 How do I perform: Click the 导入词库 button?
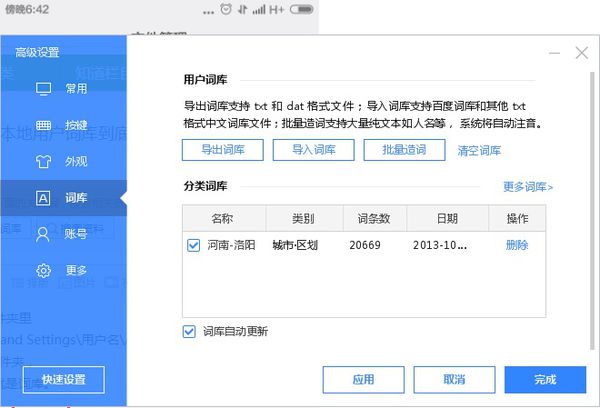[313, 150]
